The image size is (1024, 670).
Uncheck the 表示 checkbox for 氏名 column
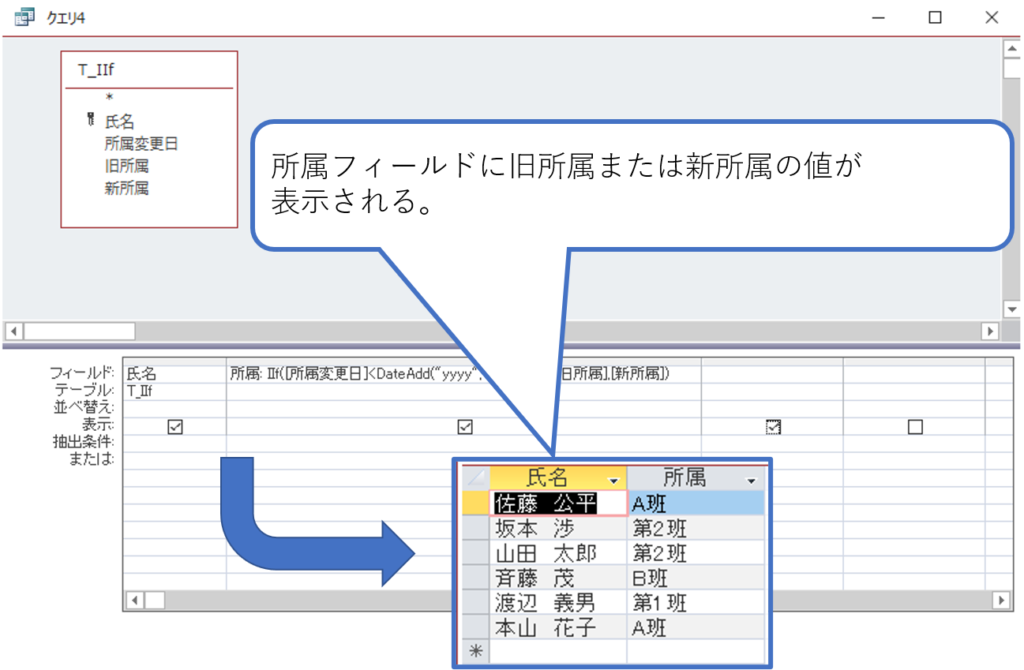175,427
